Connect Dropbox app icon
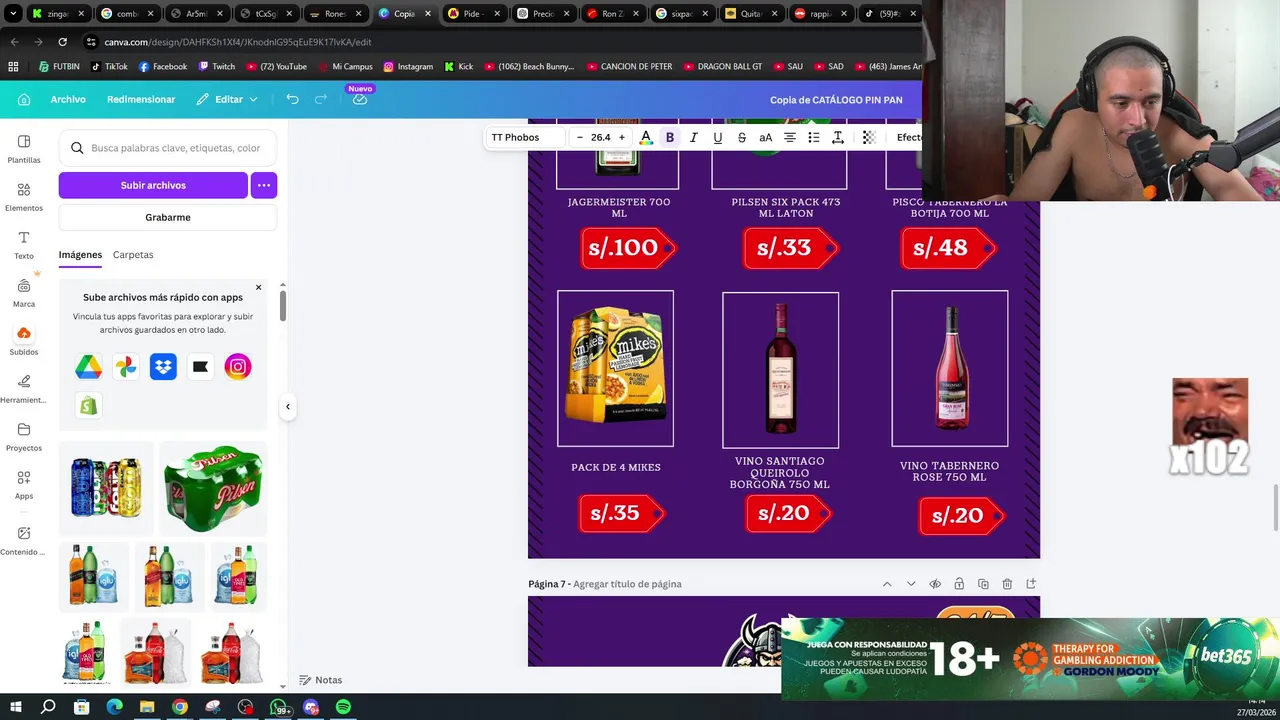This screenshot has width=1280, height=720. (163, 367)
